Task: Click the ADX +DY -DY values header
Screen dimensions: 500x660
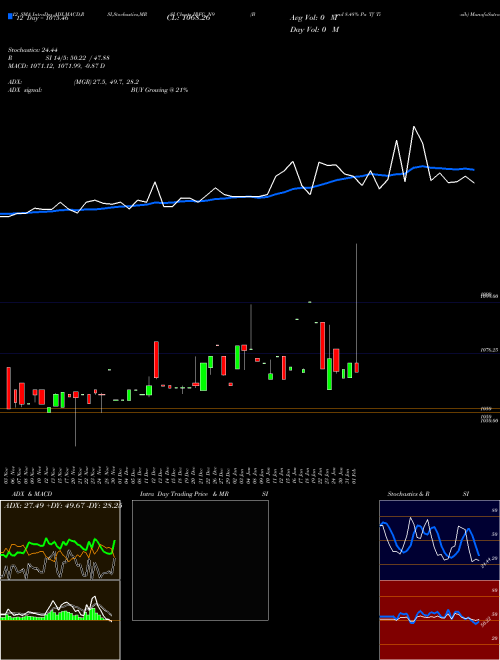Action: [x=63, y=505]
